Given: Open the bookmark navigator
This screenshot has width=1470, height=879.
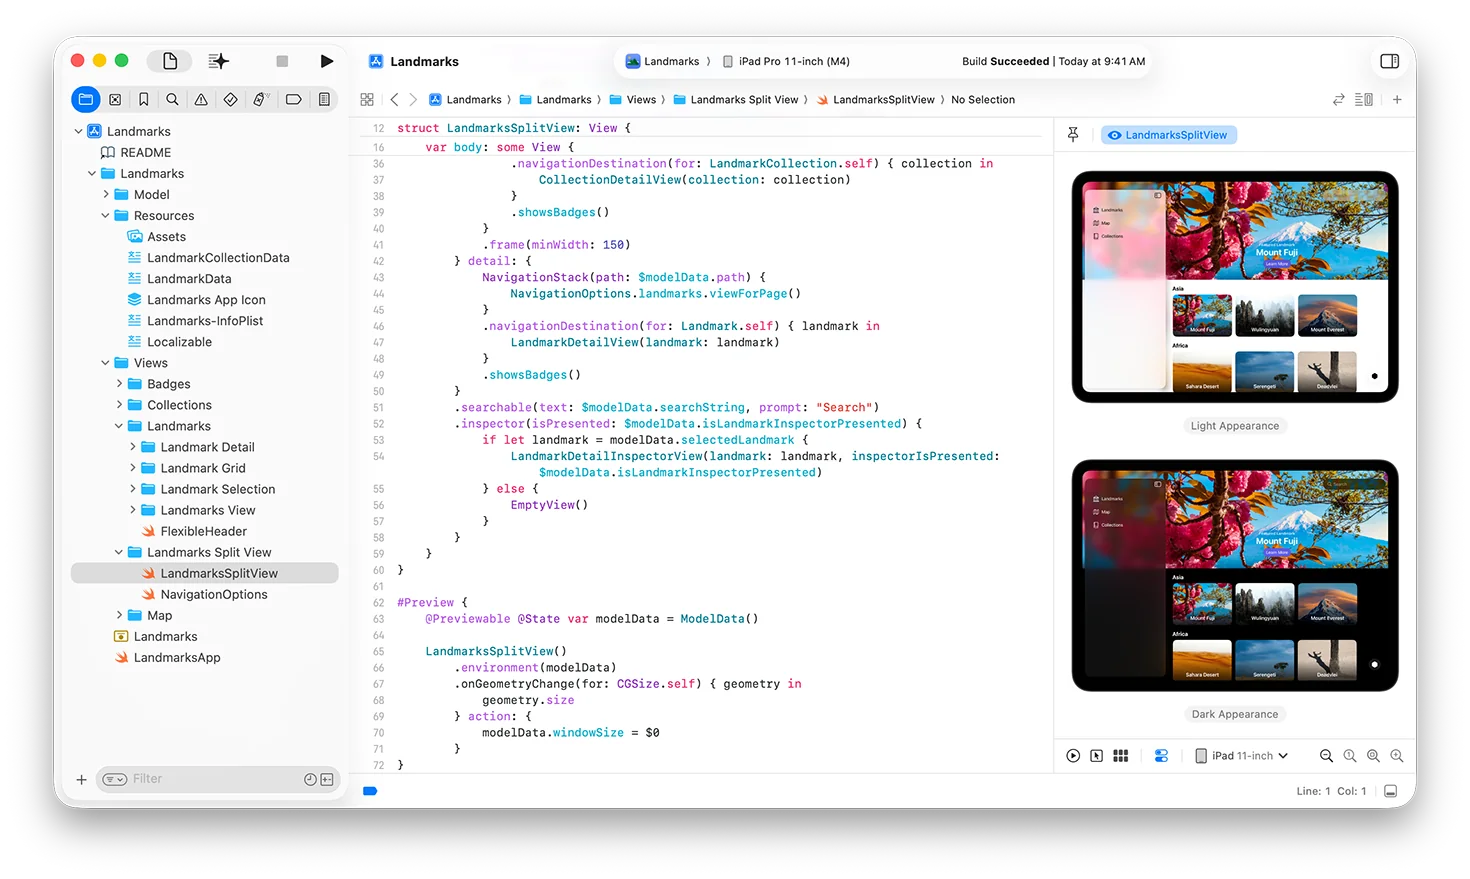Looking at the screenshot, I should (x=144, y=99).
